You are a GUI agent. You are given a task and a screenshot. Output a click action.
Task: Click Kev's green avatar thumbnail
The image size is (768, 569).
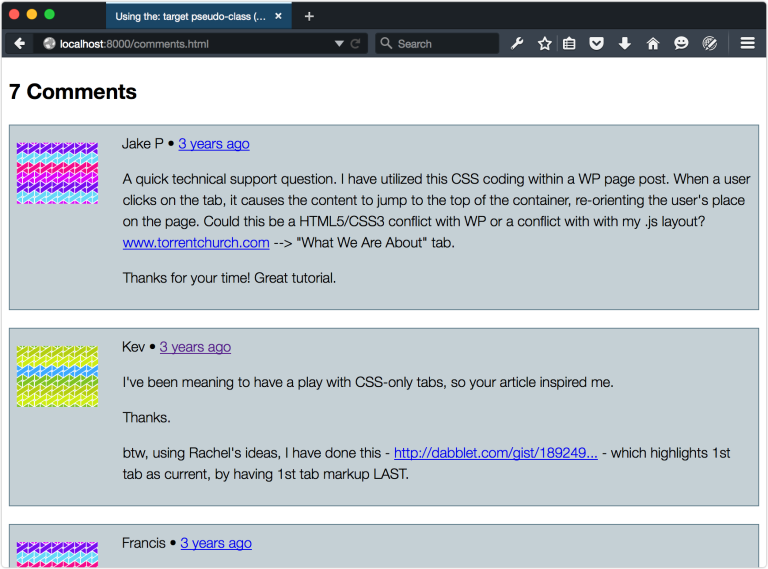tap(57, 376)
